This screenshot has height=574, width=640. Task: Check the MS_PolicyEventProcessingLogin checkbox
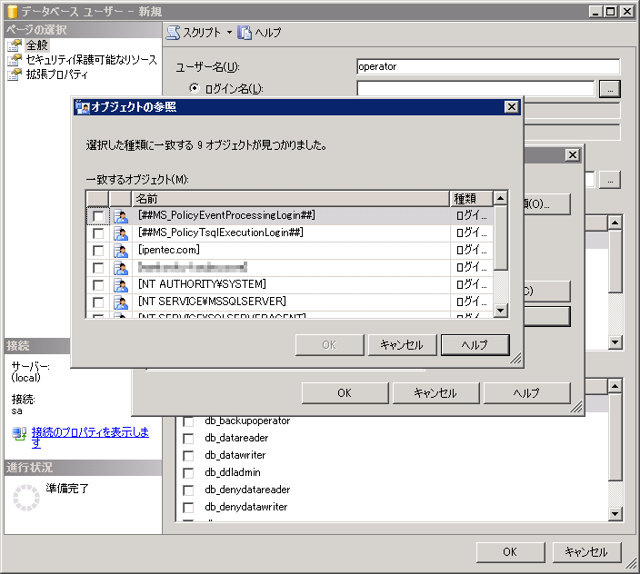[x=98, y=216]
